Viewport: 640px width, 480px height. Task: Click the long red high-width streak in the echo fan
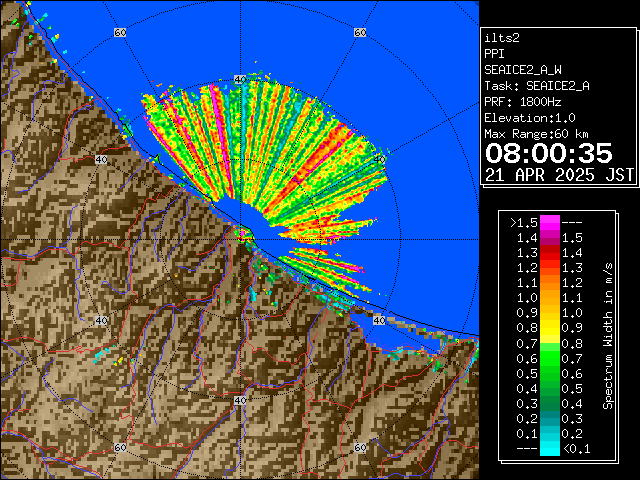(x=309, y=167)
